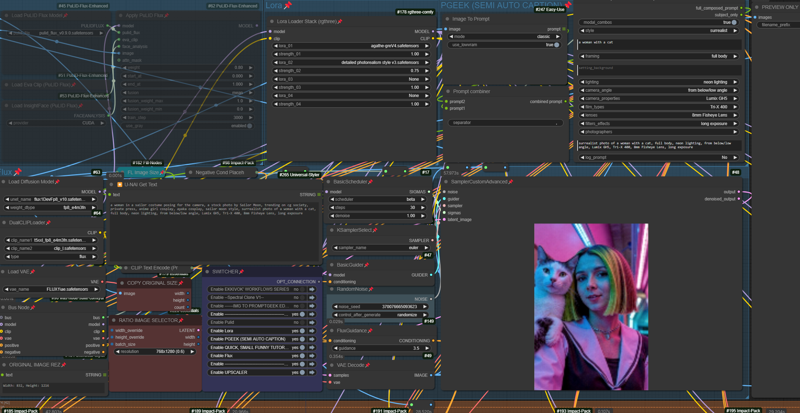Click the collapse dot on SWITCHER node
The width and height of the screenshot is (800, 413).
point(207,272)
